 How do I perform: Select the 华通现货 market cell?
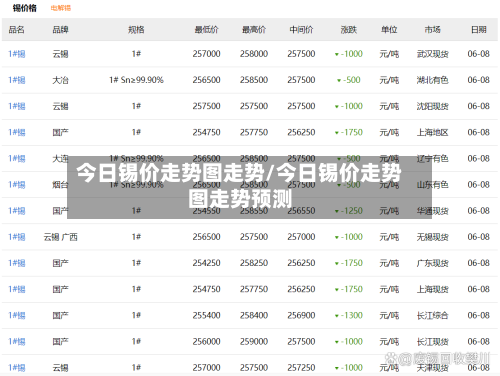click(x=432, y=211)
